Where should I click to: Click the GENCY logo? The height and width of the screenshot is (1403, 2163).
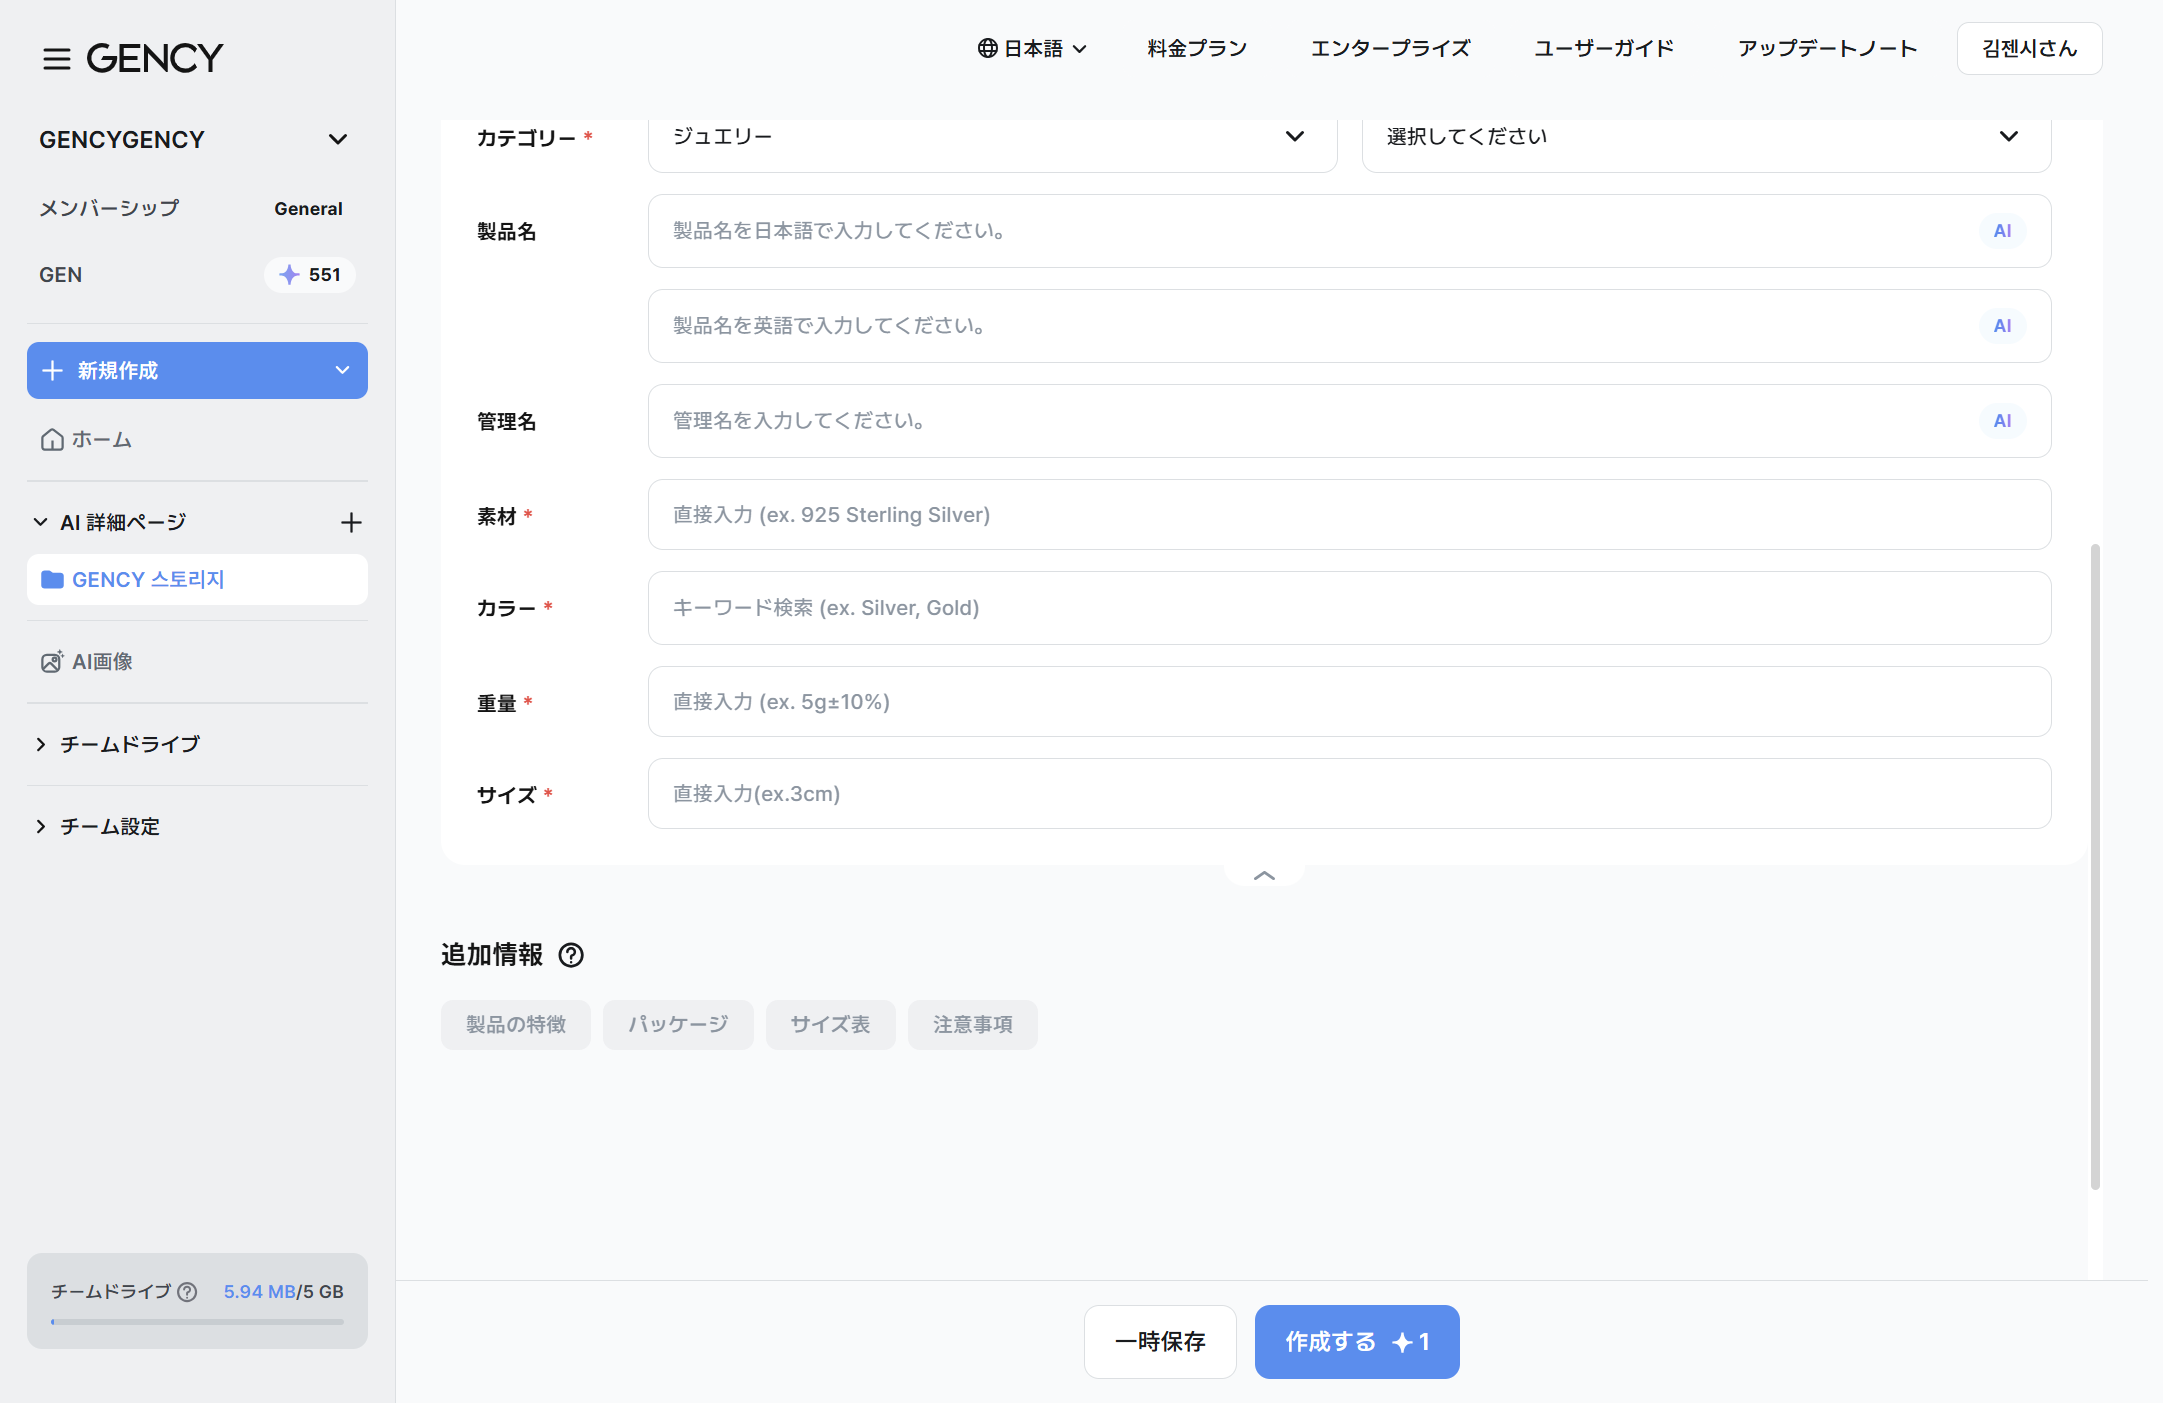click(x=155, y=58)
